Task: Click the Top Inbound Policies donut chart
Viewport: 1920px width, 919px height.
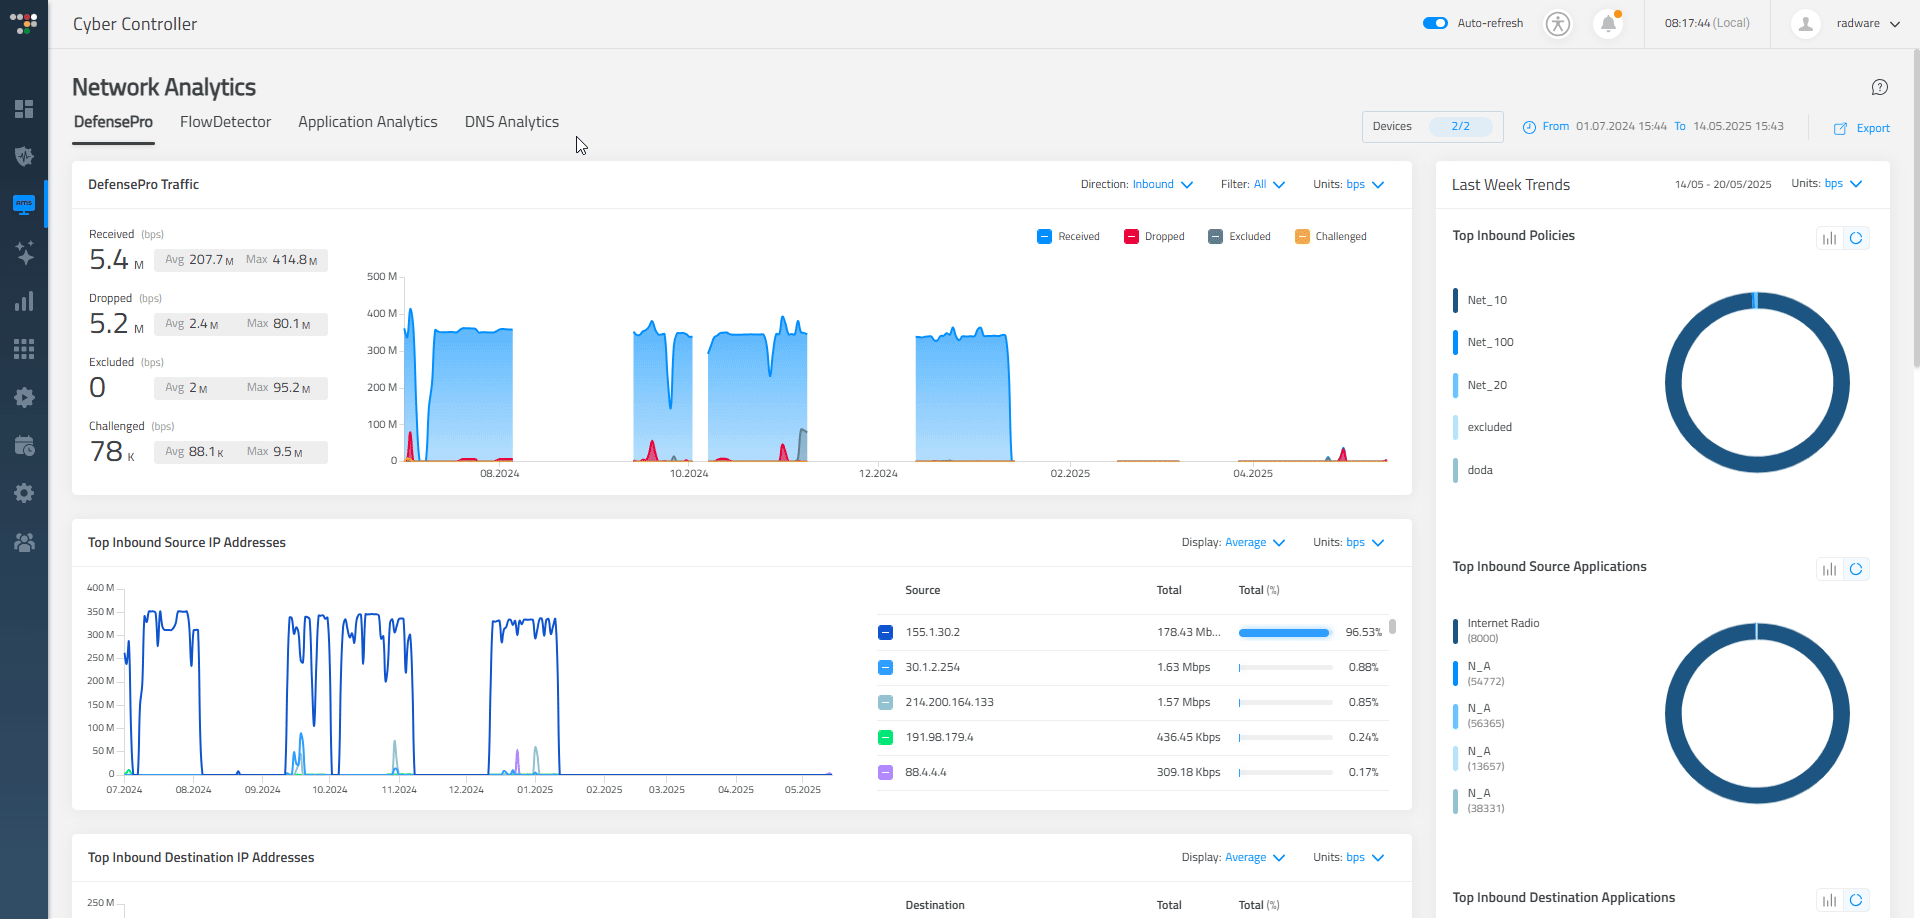Action: [1757, 382]
